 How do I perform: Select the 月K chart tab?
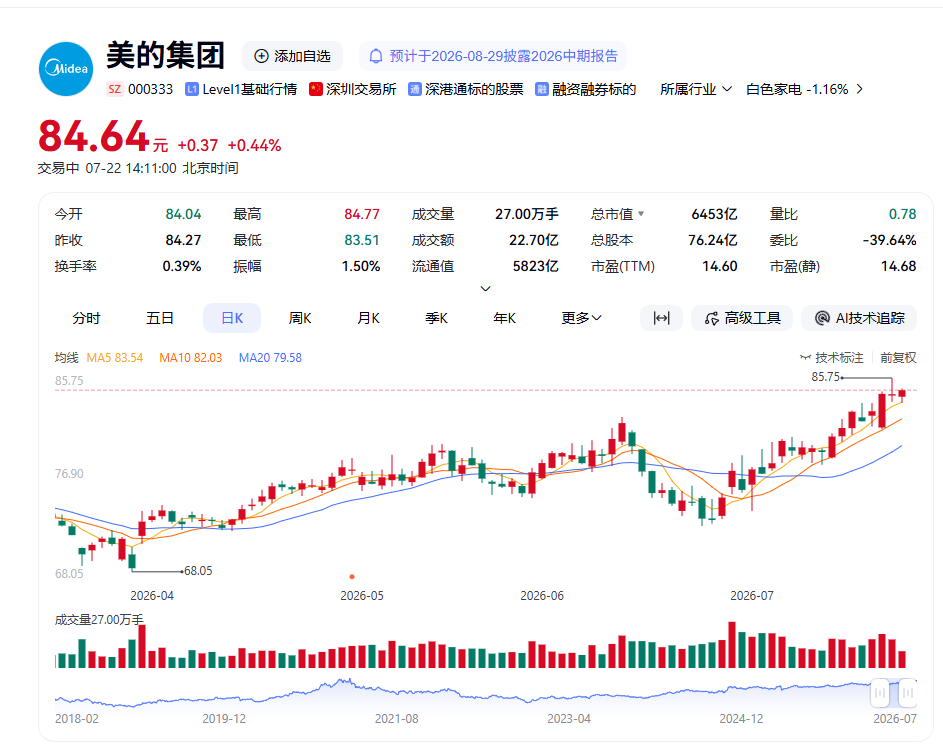(369, 318)
